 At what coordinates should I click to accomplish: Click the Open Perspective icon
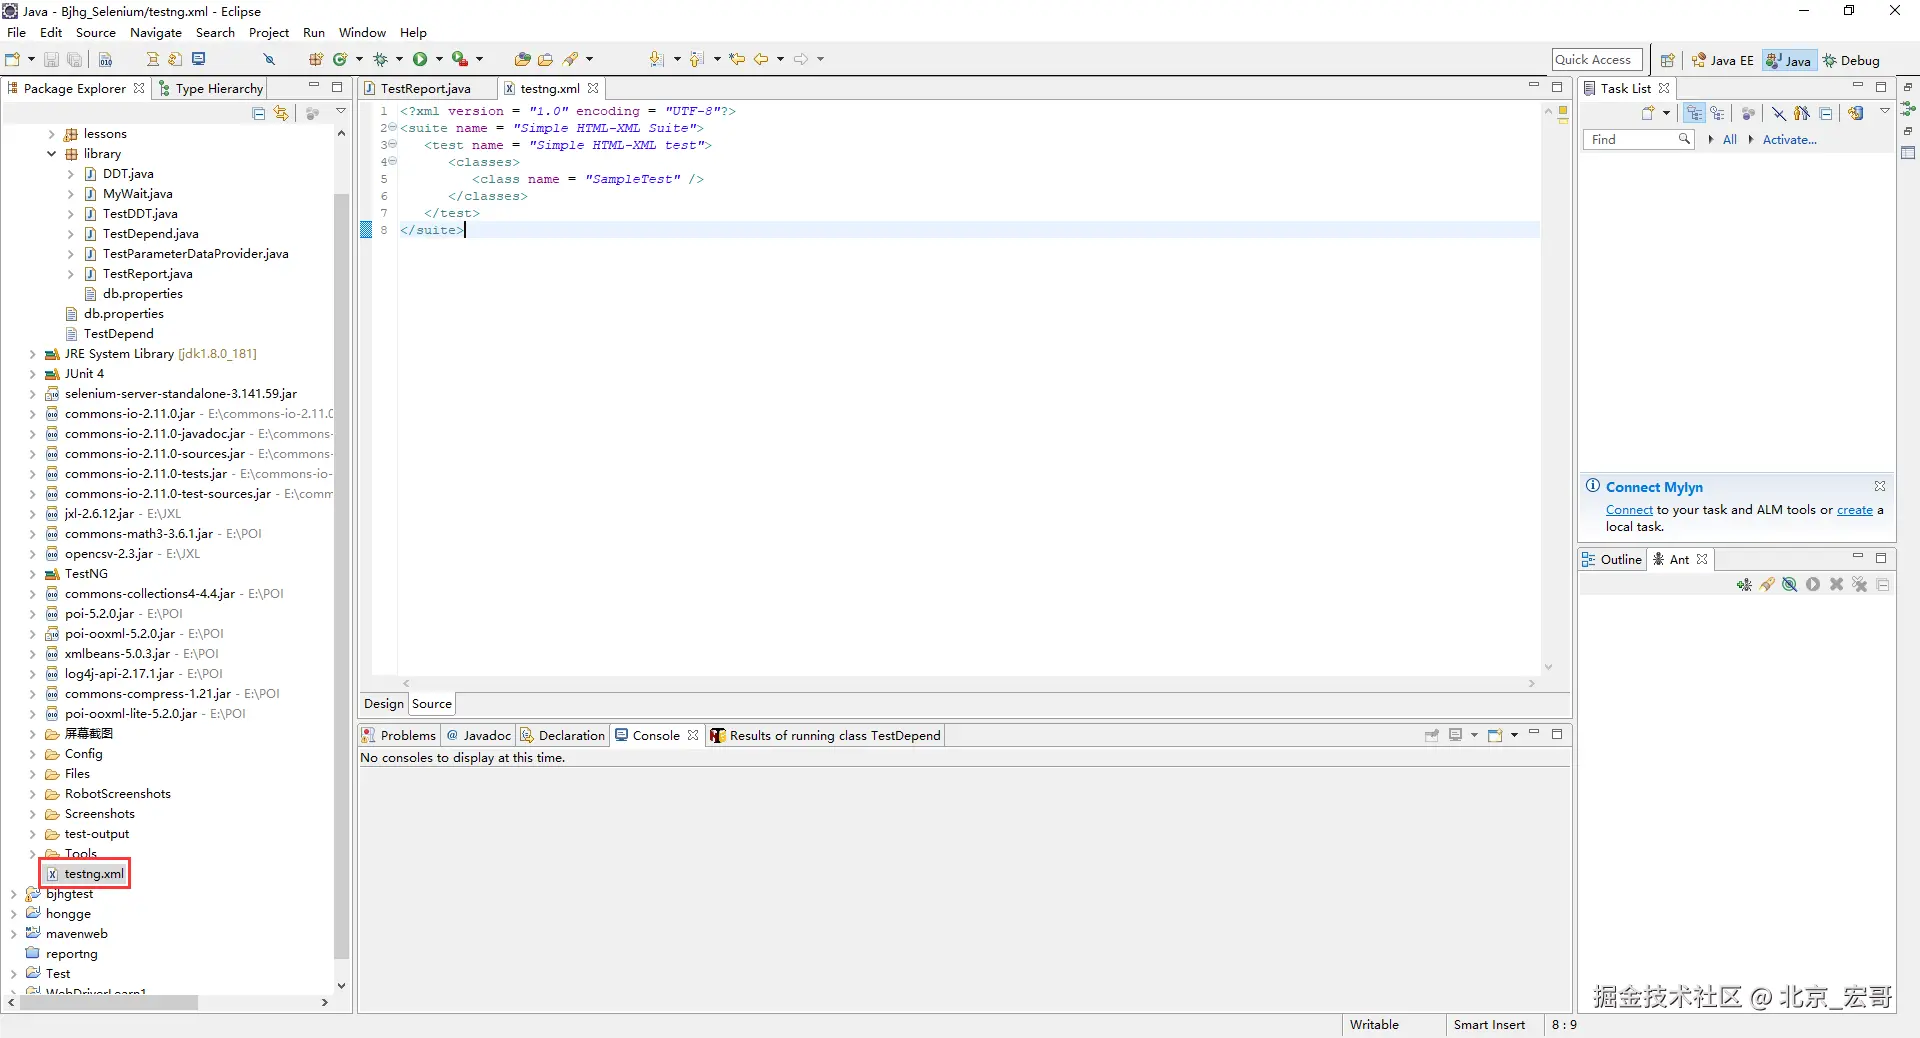tap(1667, 60)
